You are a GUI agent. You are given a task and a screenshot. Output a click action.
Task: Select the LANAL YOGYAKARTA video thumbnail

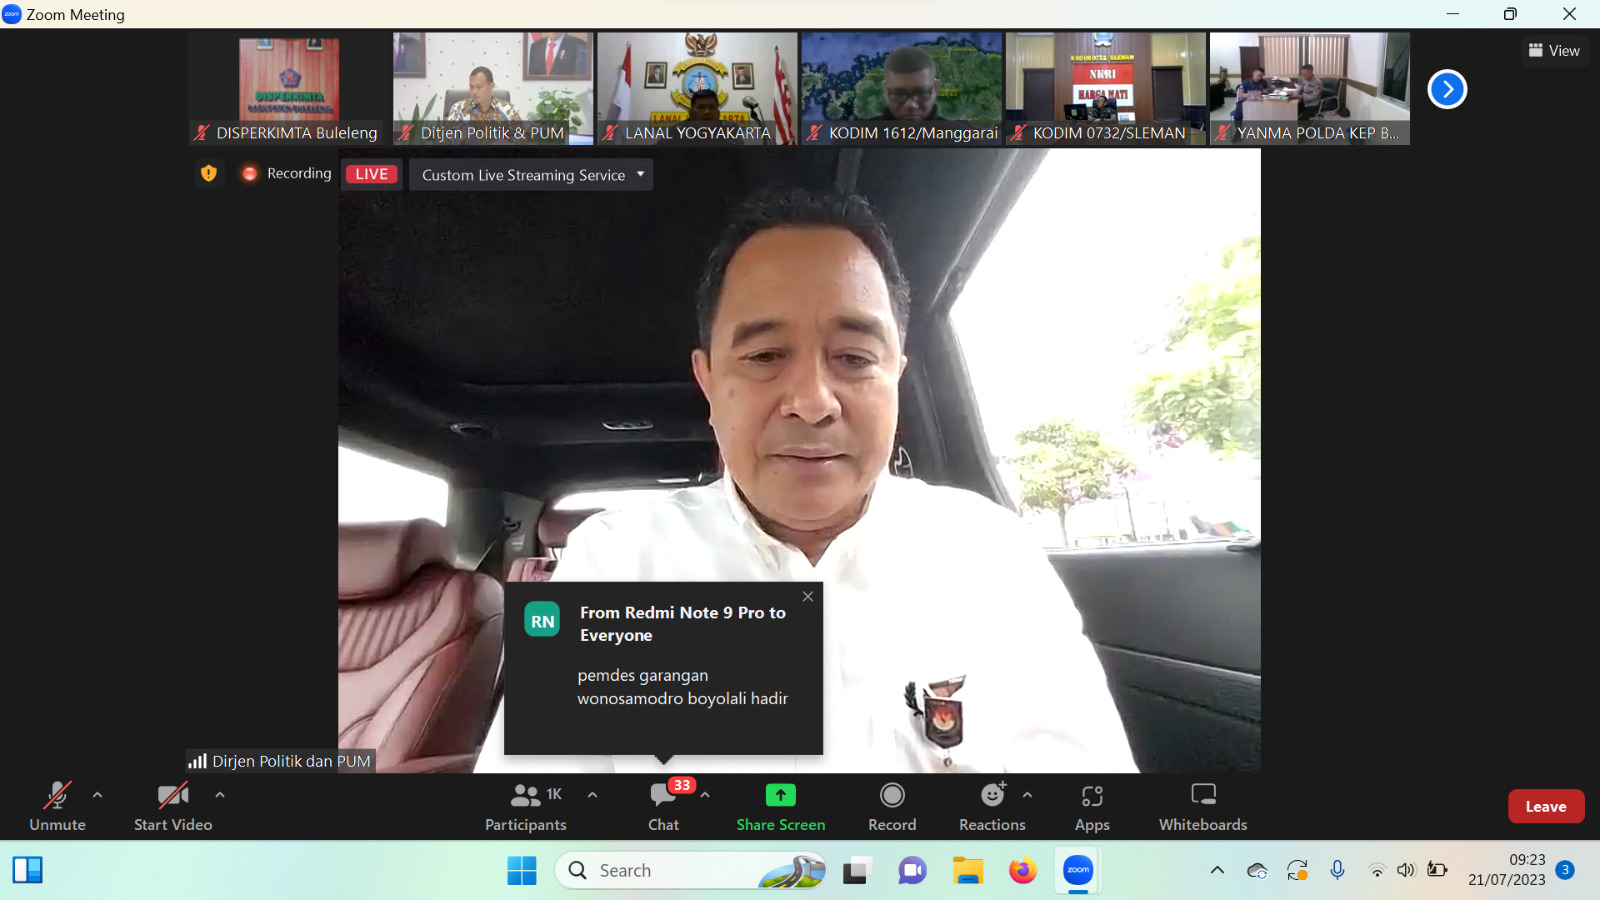click(697, 89)
